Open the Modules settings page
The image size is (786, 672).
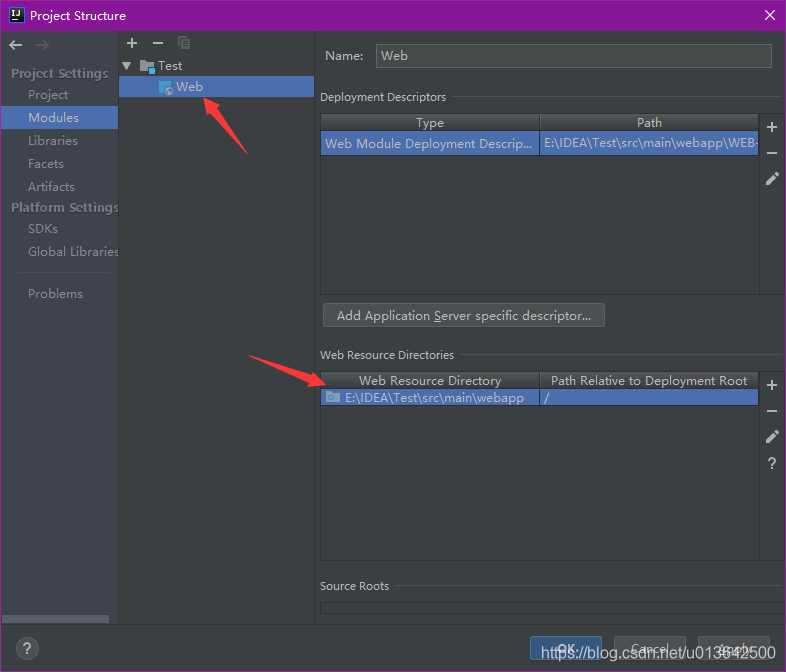[59, 117]
